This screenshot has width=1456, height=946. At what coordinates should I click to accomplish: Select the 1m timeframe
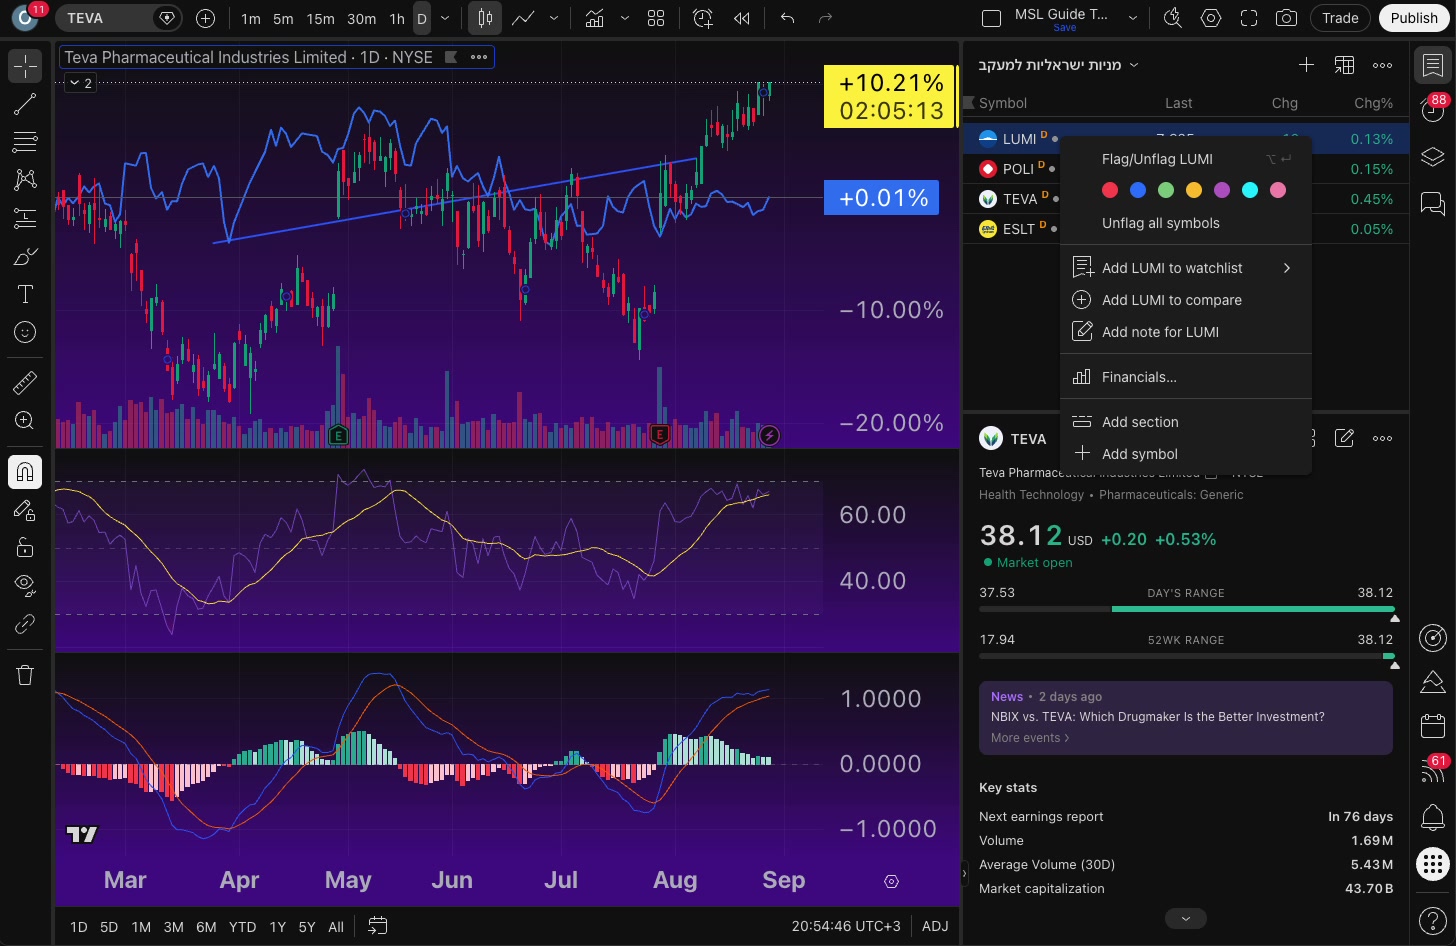coord(251,18)
